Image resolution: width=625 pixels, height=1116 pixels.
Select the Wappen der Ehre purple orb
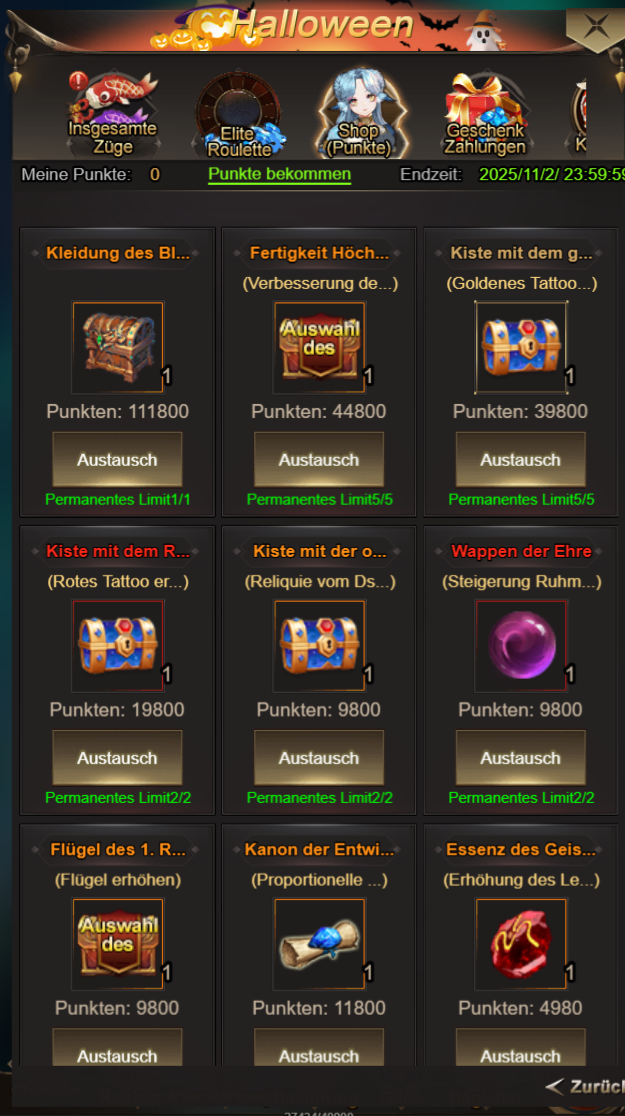pos(521,646)
